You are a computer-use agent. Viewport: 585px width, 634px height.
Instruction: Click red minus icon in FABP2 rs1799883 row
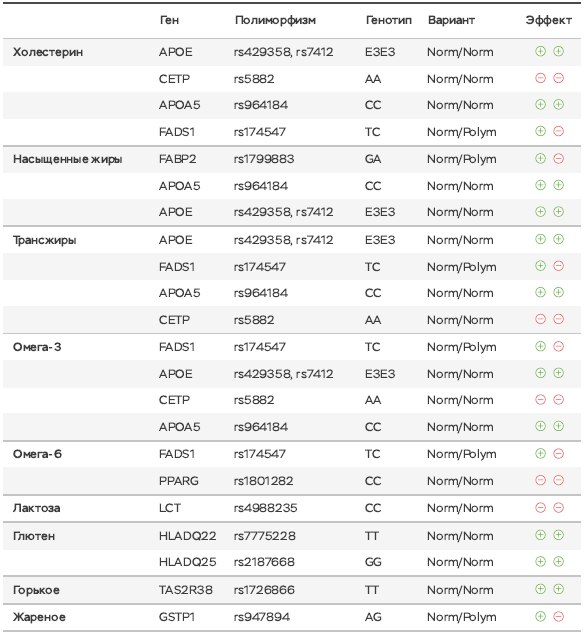click(x=559, y=158)
